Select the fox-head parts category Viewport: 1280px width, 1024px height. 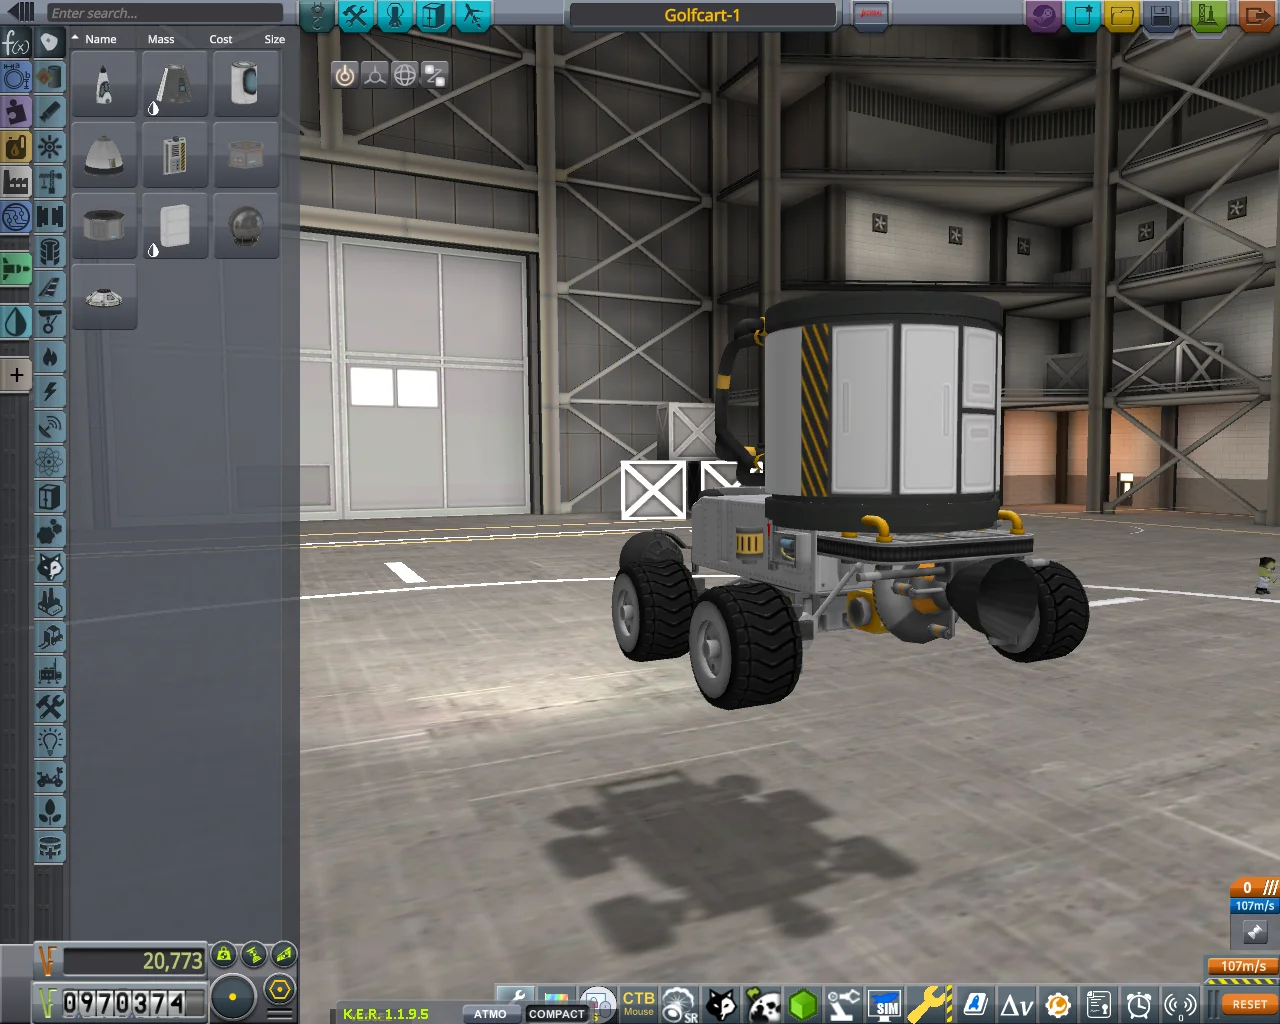click(50, 567)
